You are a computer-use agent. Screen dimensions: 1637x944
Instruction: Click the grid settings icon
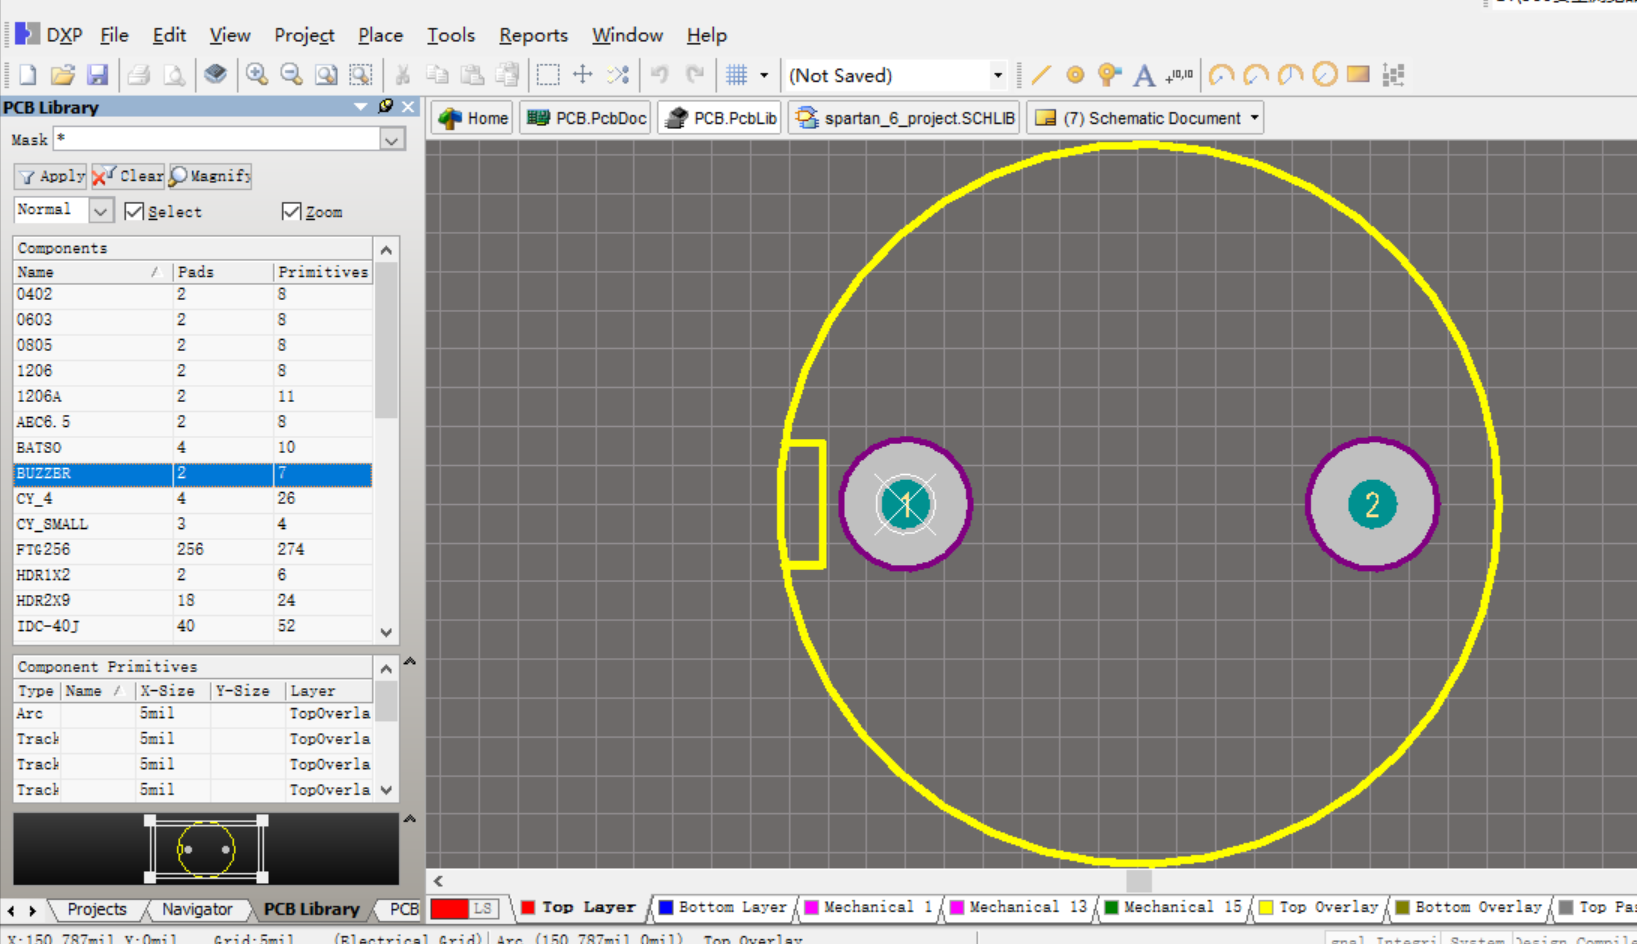(x=737, y=75)
